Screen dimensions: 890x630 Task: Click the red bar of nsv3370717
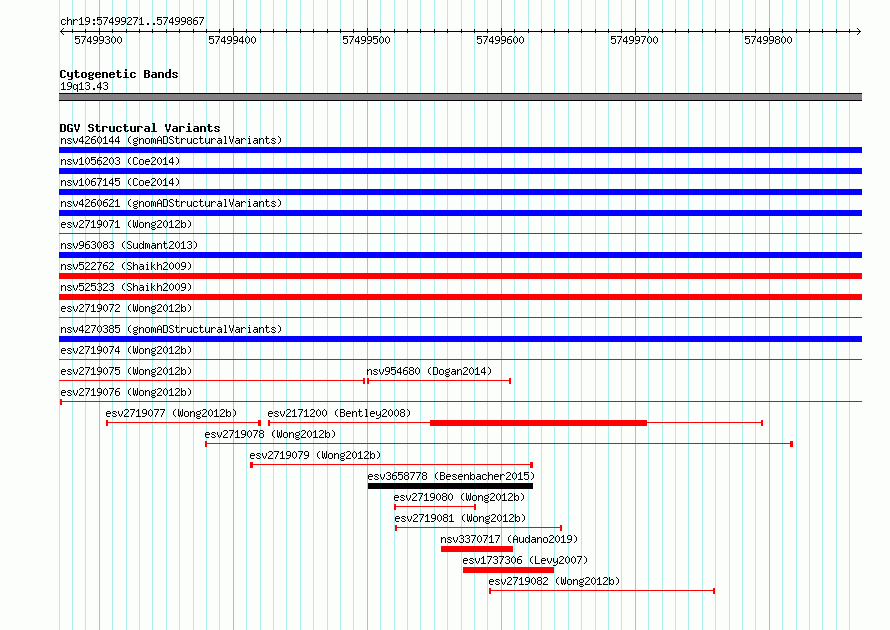click(477, 549)
